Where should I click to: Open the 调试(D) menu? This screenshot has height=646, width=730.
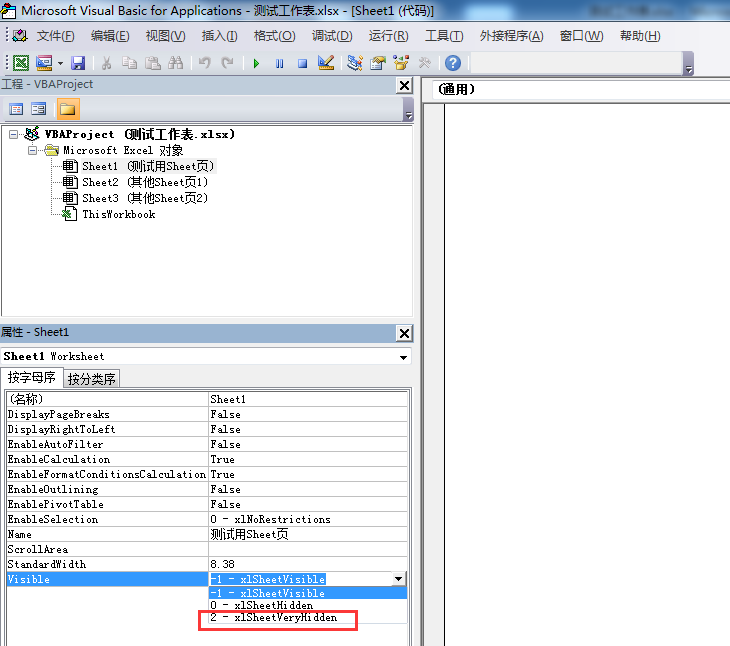[x=332, y=36]
